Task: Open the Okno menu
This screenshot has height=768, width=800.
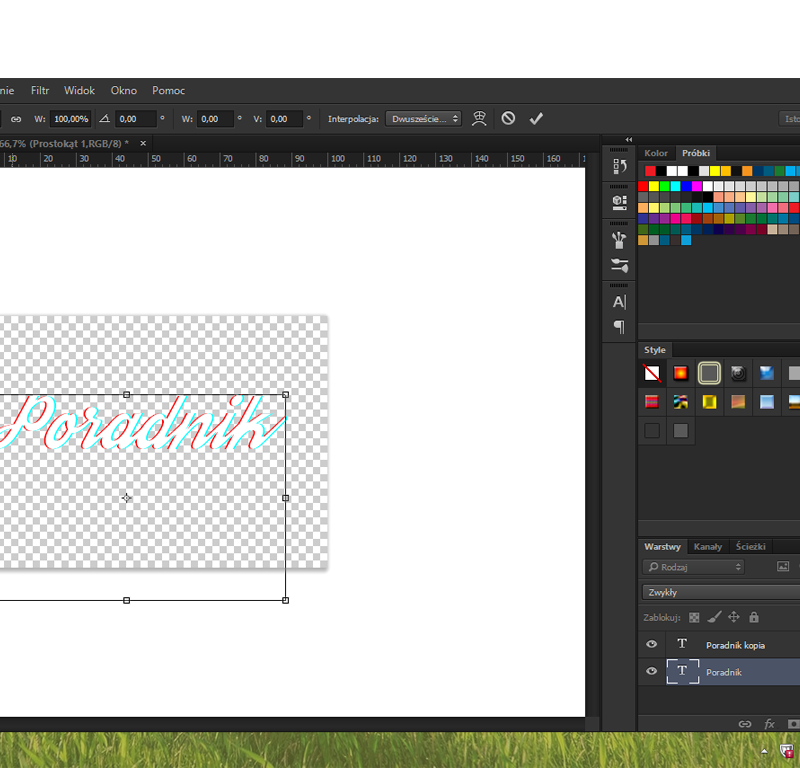Action: tap(123, 90)
